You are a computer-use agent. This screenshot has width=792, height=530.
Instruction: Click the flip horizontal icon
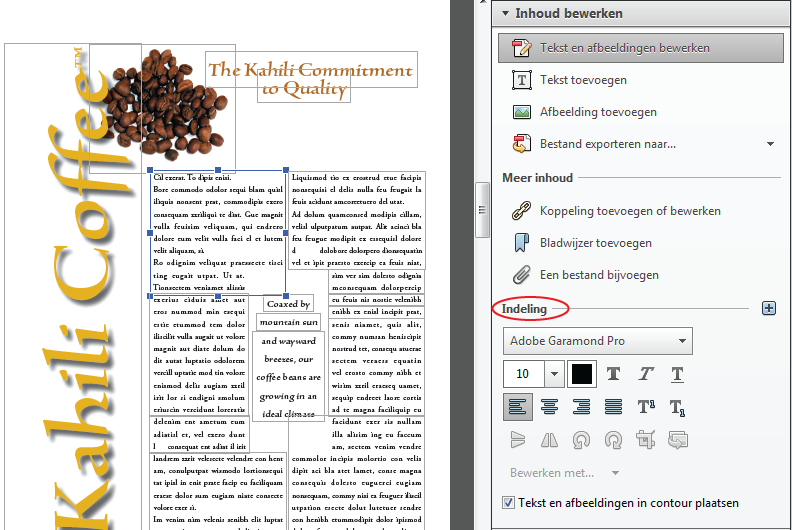point(550,440)
